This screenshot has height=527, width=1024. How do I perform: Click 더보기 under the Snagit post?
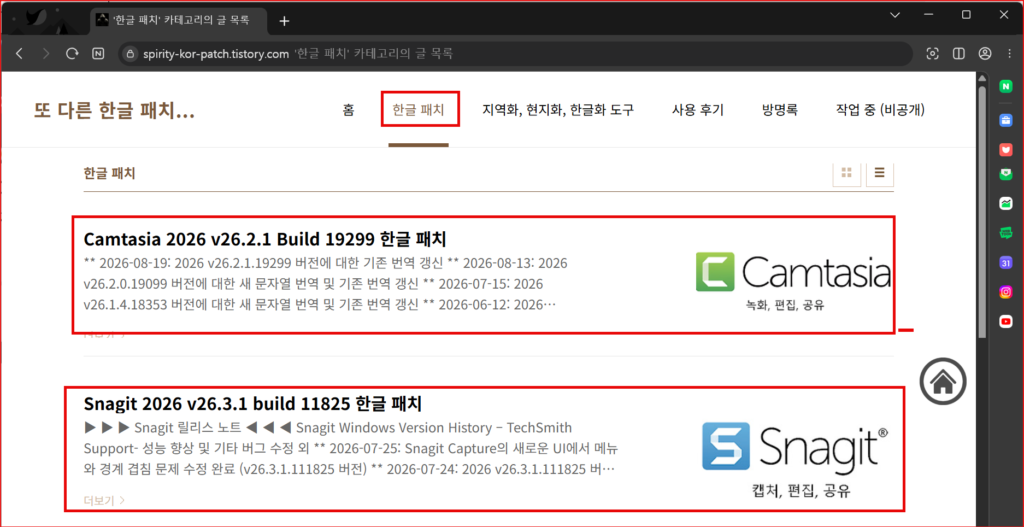point(104,501)
